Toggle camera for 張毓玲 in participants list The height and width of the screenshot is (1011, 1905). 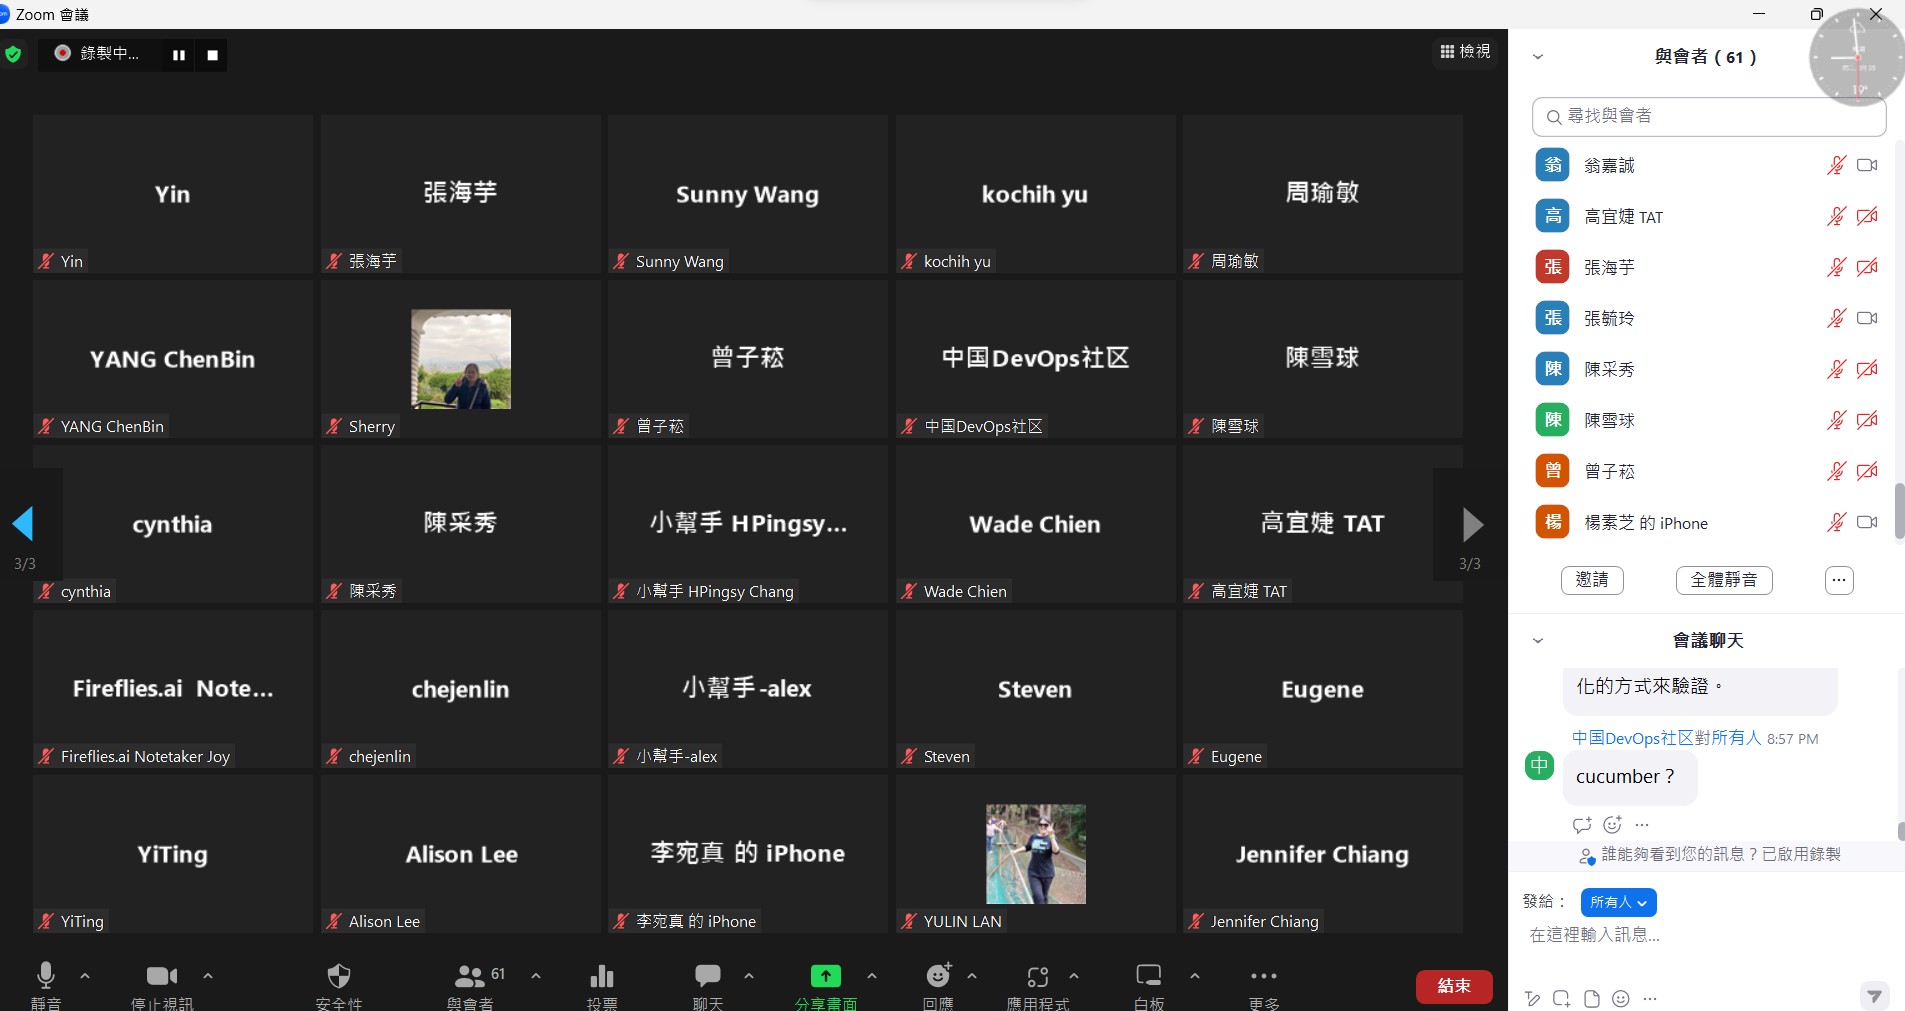1866,318
